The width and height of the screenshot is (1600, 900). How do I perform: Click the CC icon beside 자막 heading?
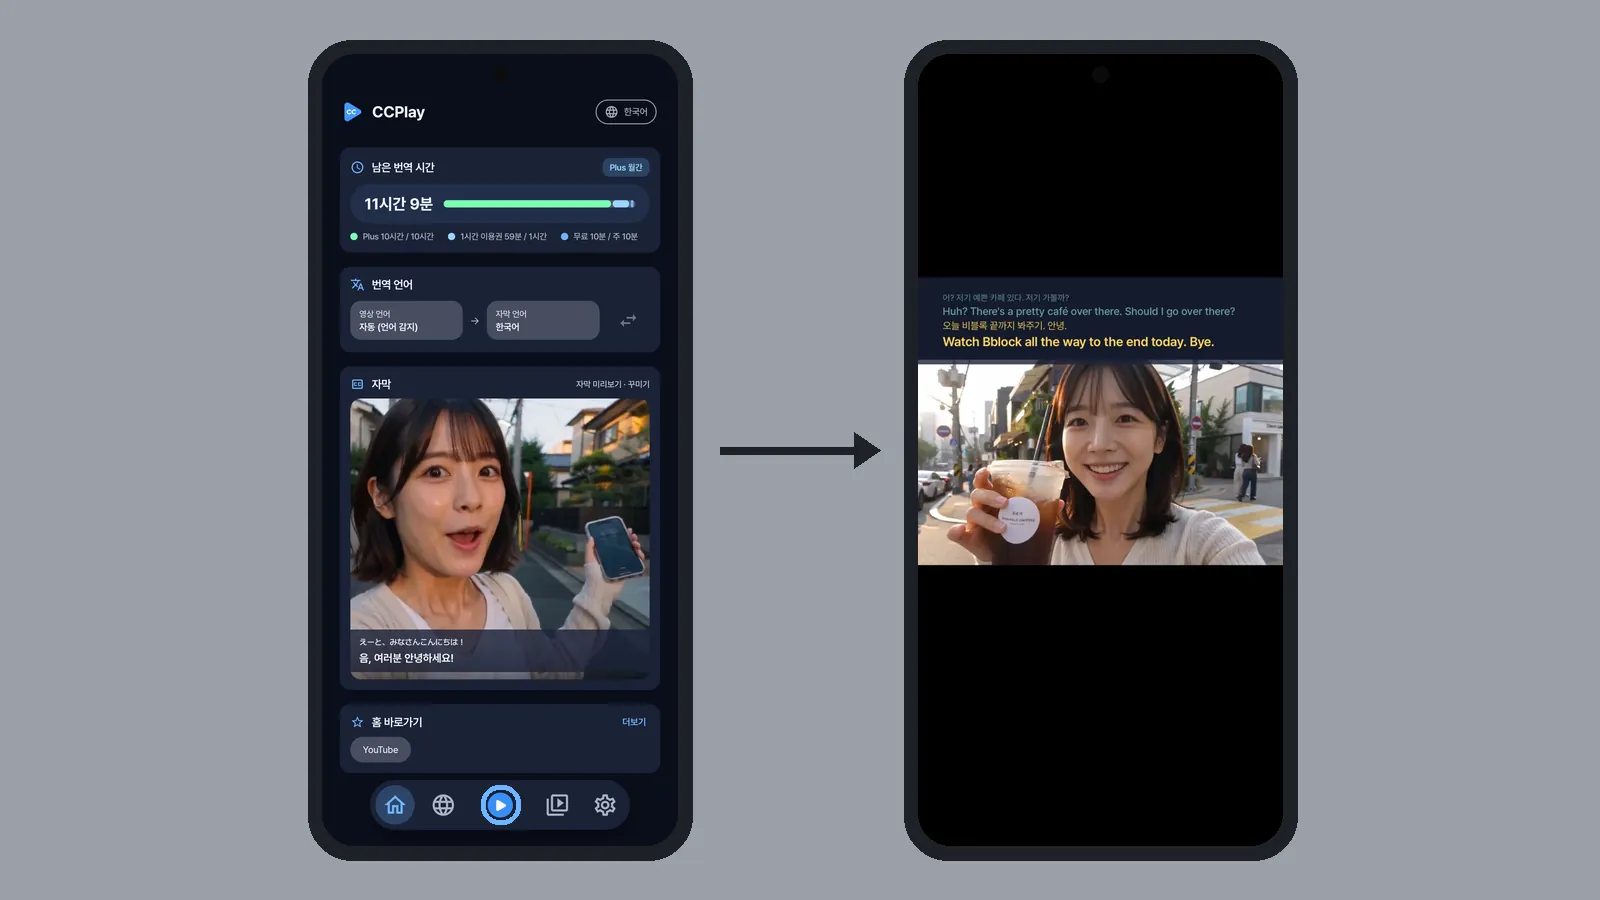(x=357, y=384)
